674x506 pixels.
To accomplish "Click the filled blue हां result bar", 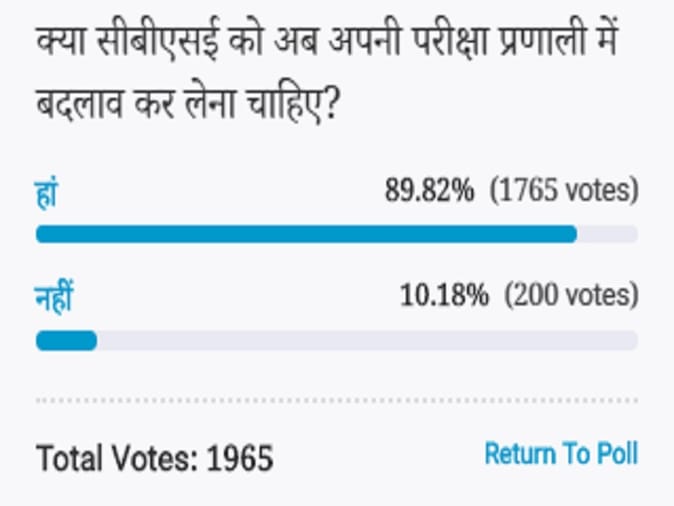I will coord(306,234).
